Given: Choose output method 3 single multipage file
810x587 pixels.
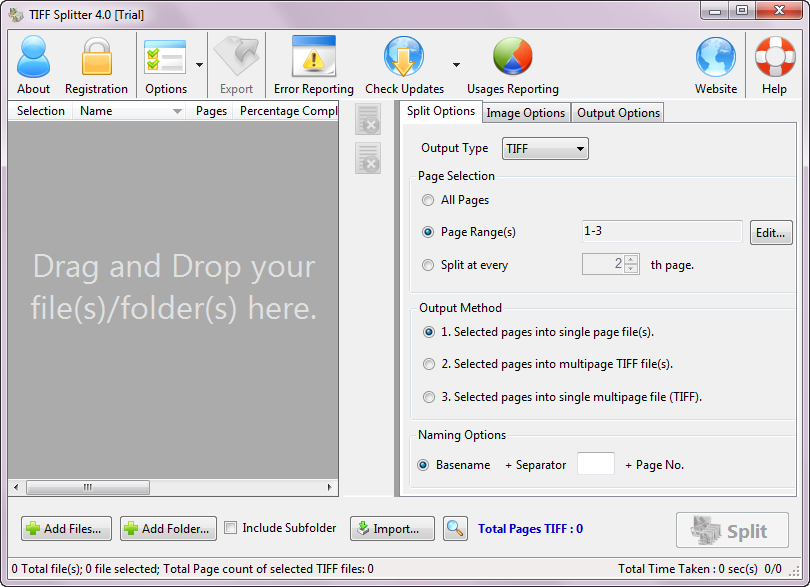Looking at the screenshot, I should (429, 396).
